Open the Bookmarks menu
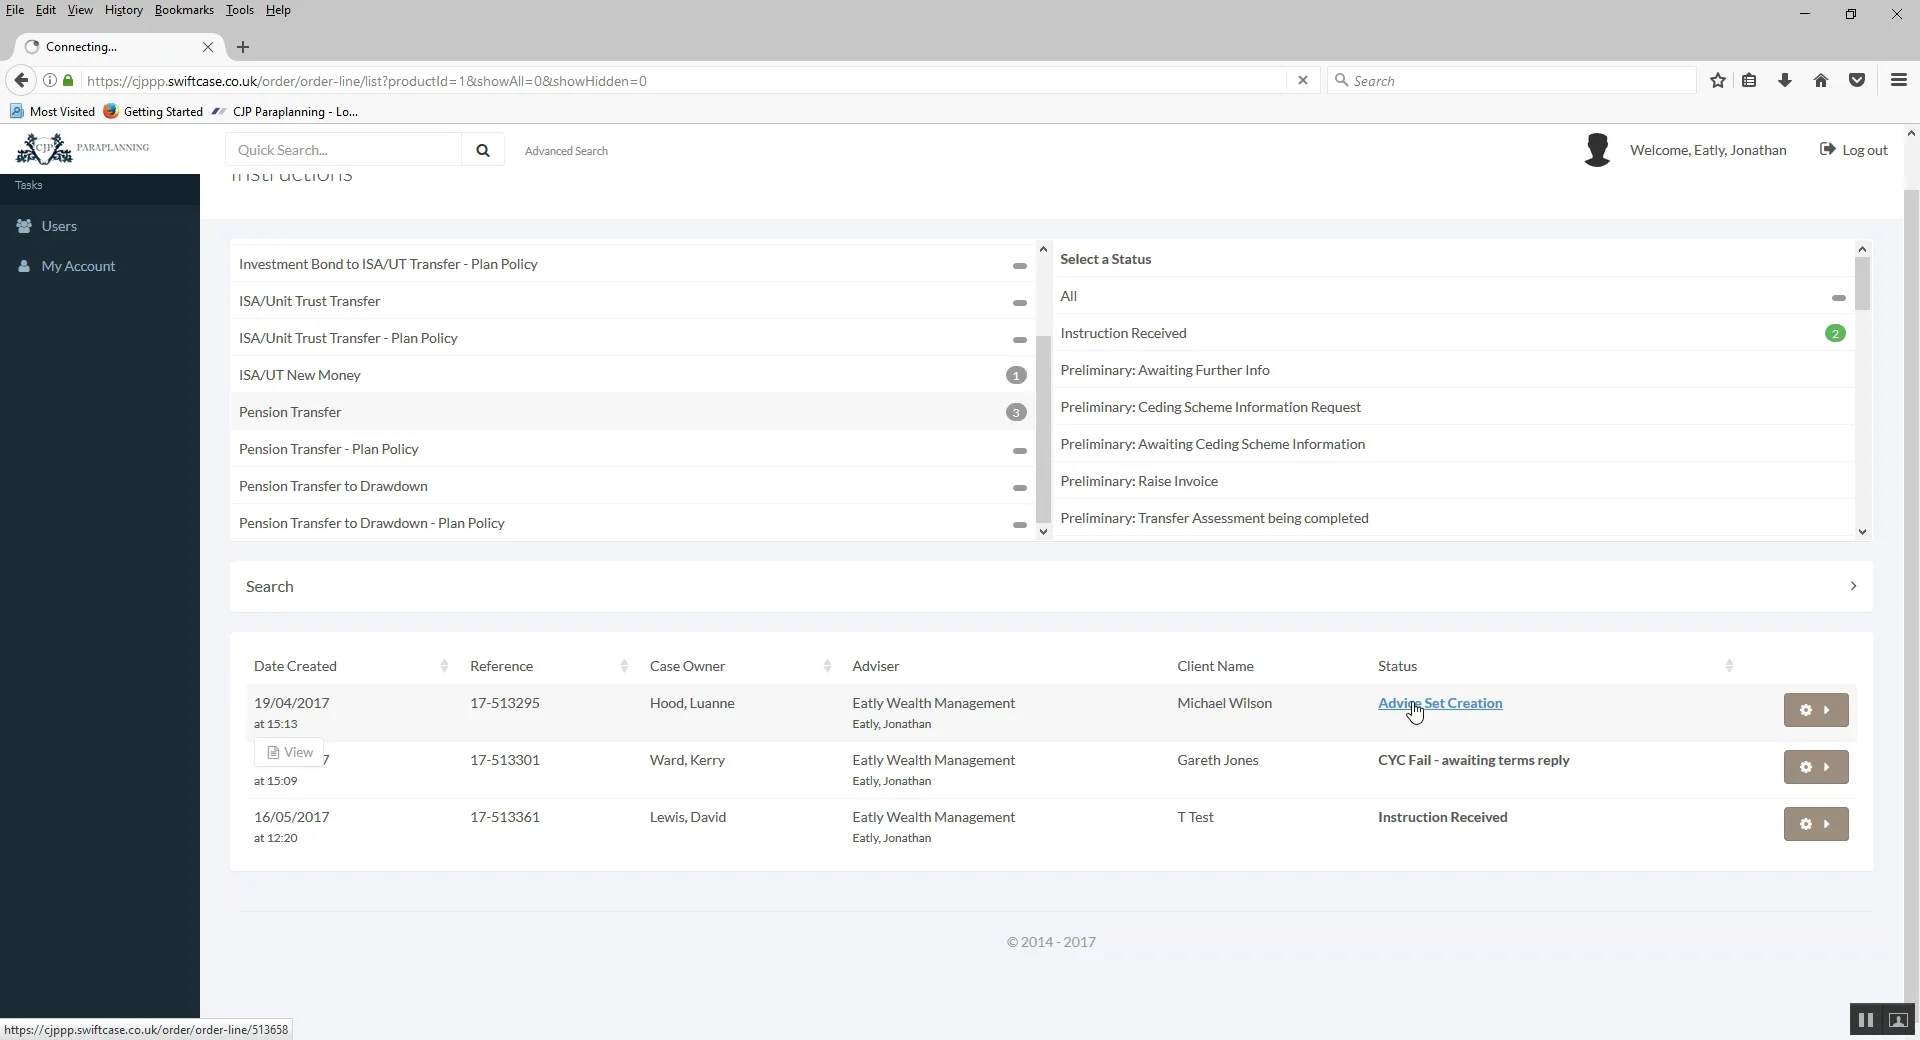This screenshot has height=1040, width=1920. (184, 10)
